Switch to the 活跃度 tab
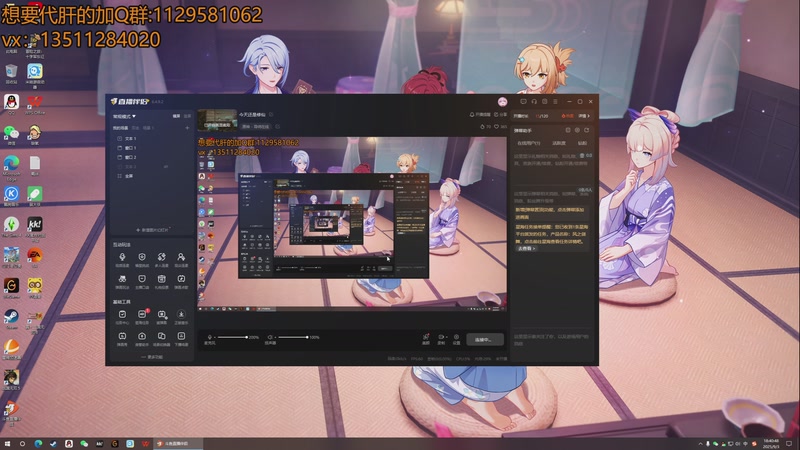This screenshot has width=800, height=450. pyautogui.click(x=559, y=143)
